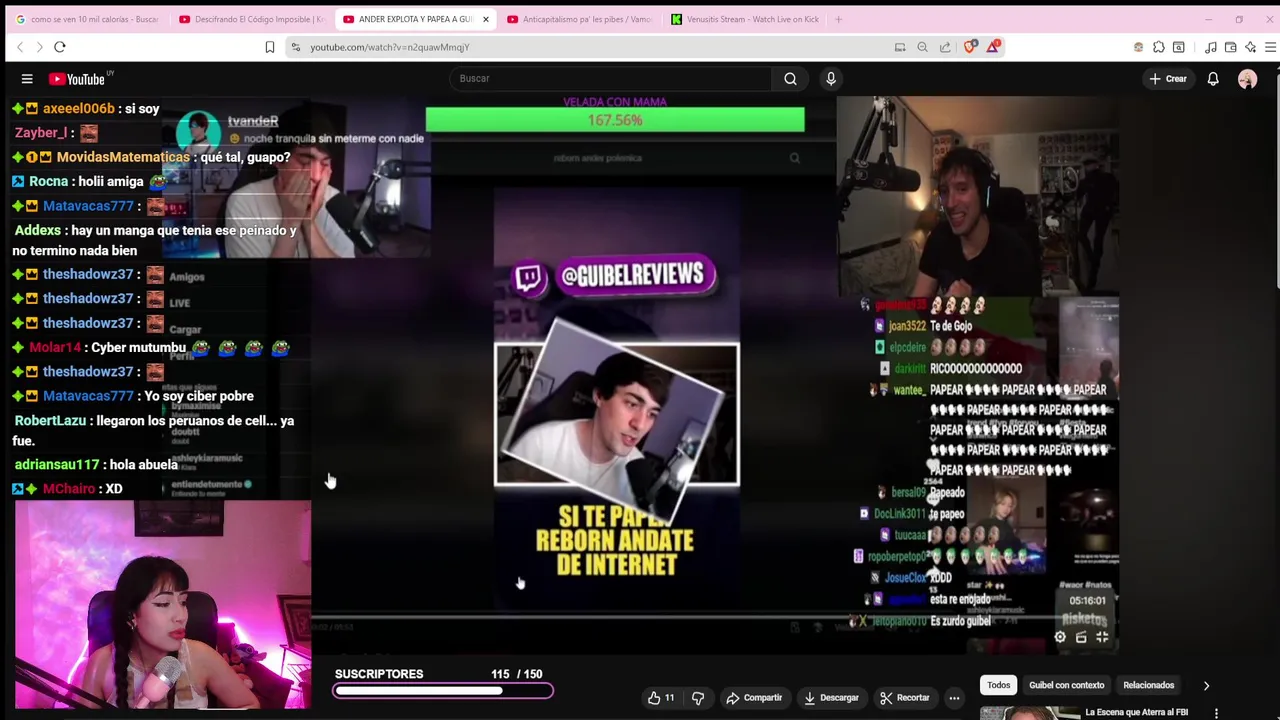Open the Leo AI sparkle icon
This screenshot has width=1280, height=720.
tap(1250, 47)
